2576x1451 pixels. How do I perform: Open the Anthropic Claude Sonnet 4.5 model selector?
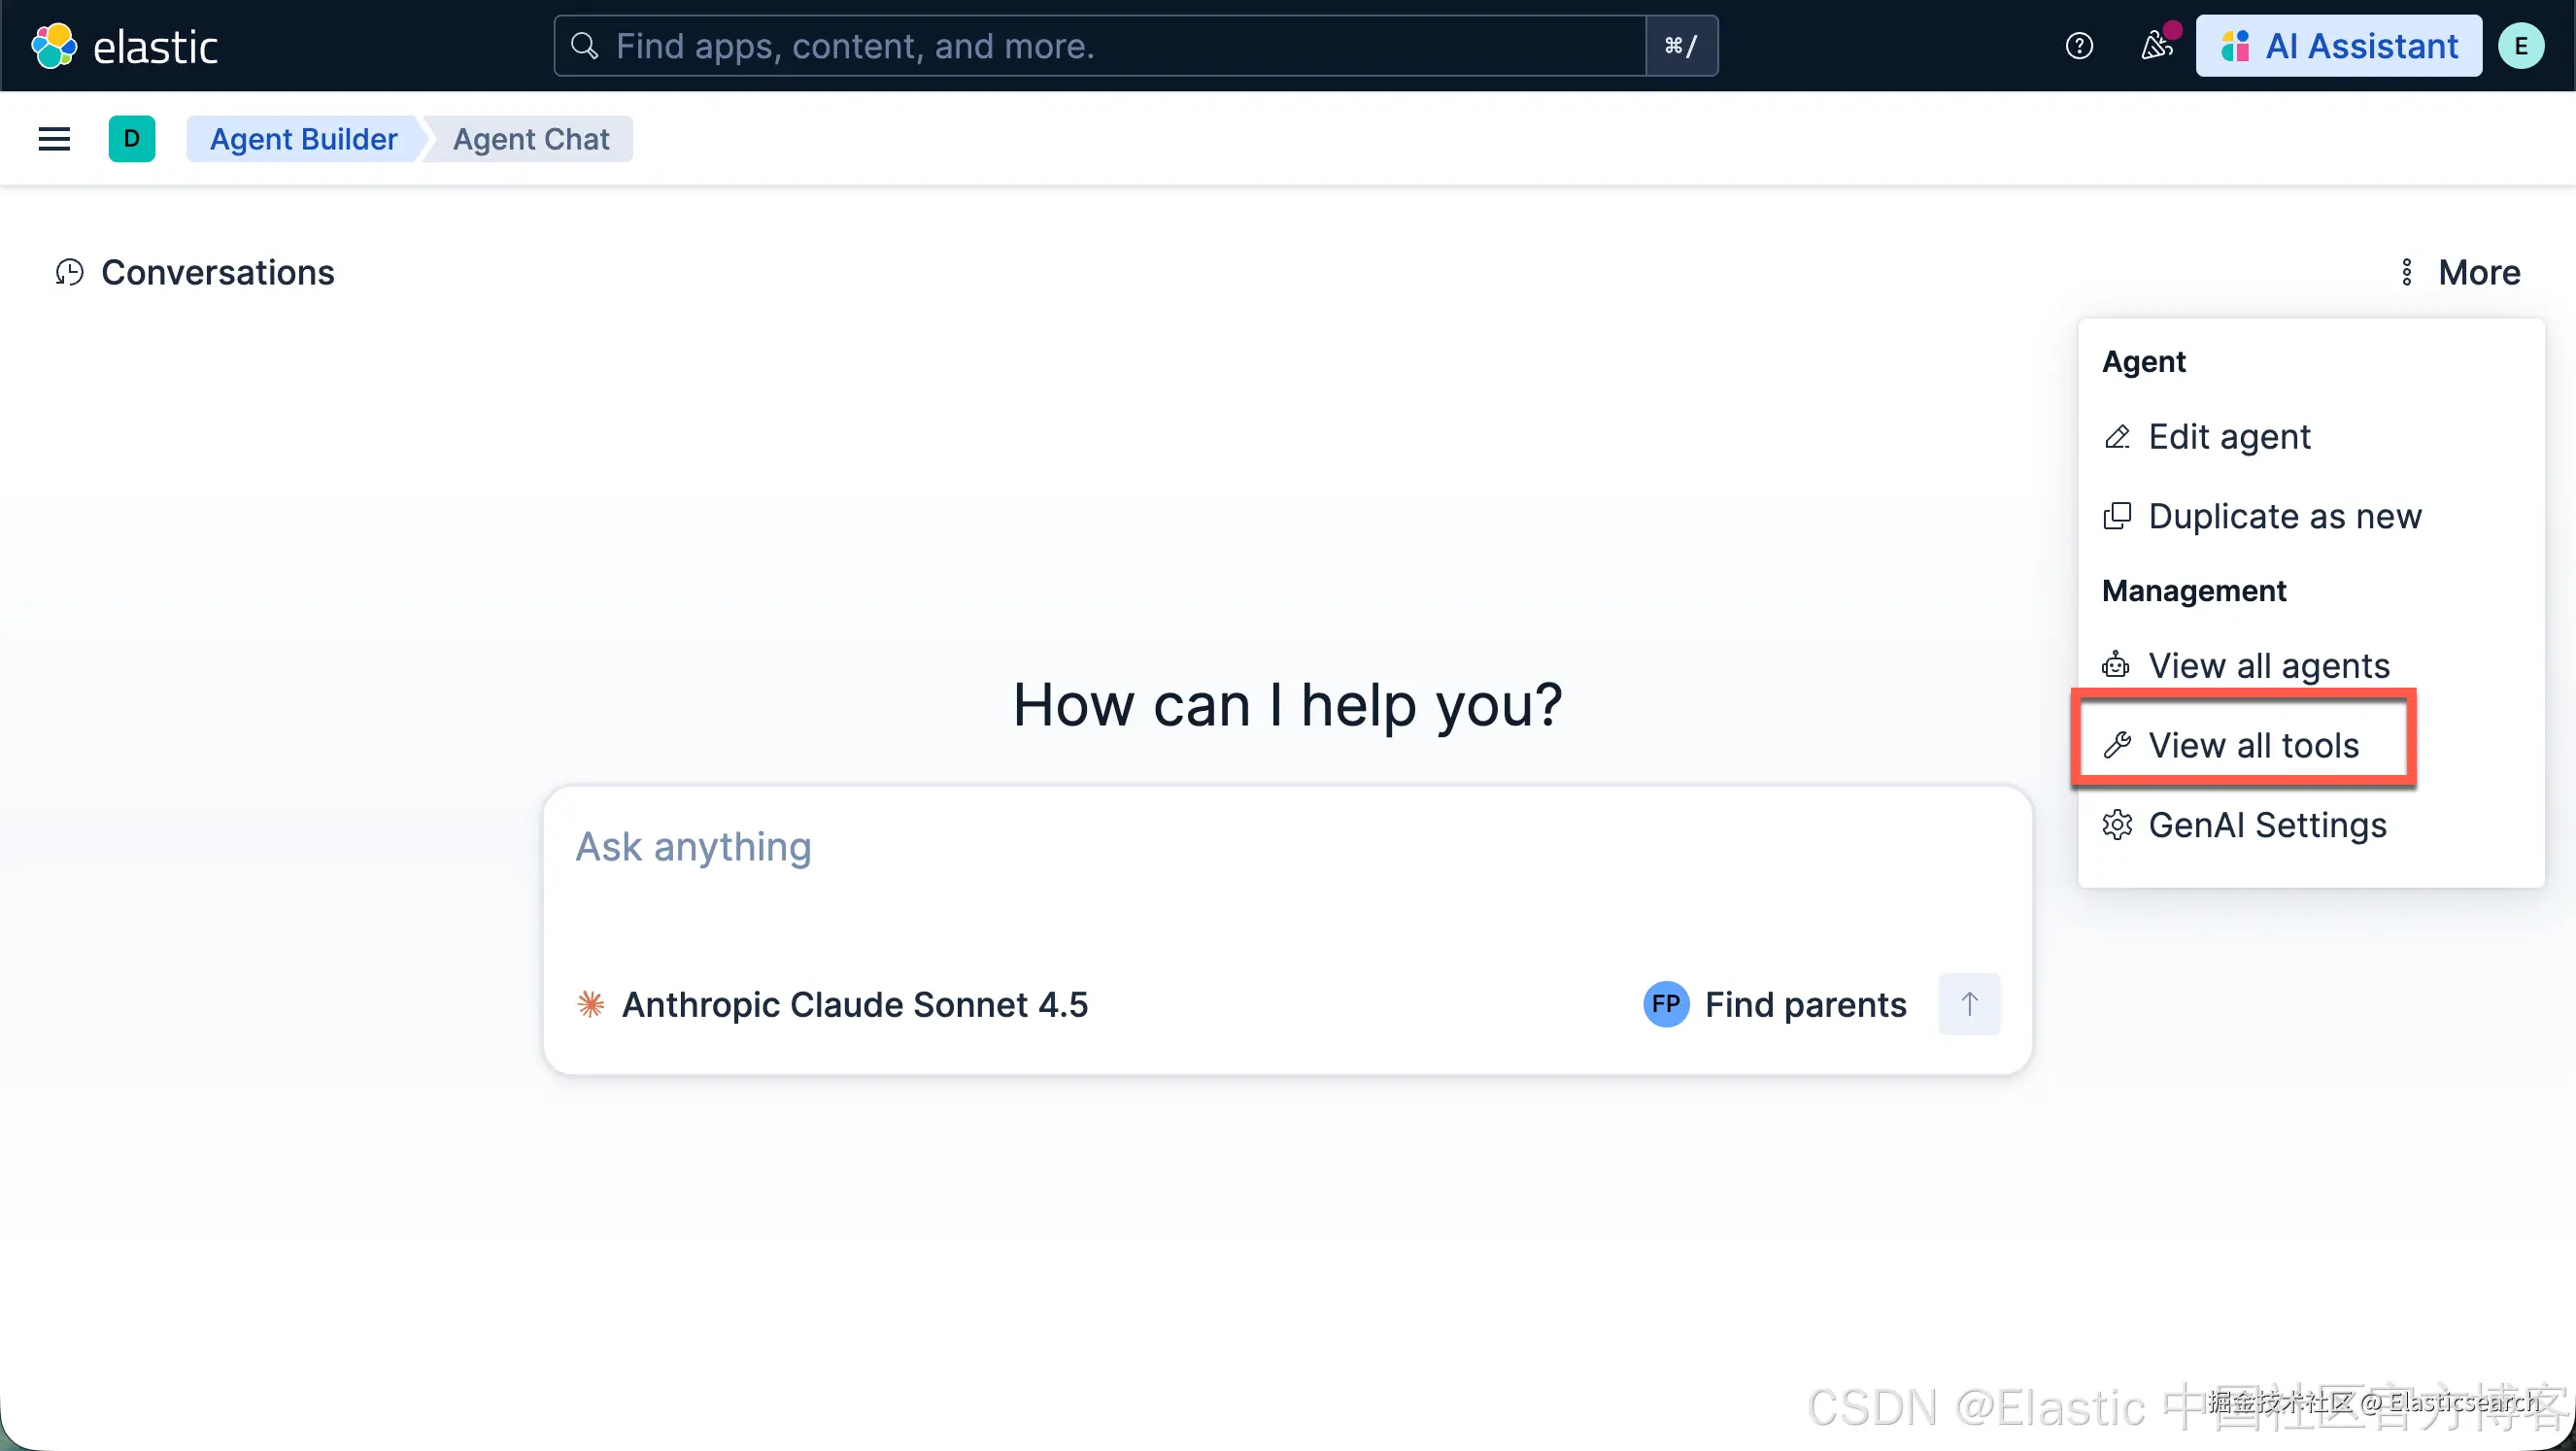point(833,1004)
